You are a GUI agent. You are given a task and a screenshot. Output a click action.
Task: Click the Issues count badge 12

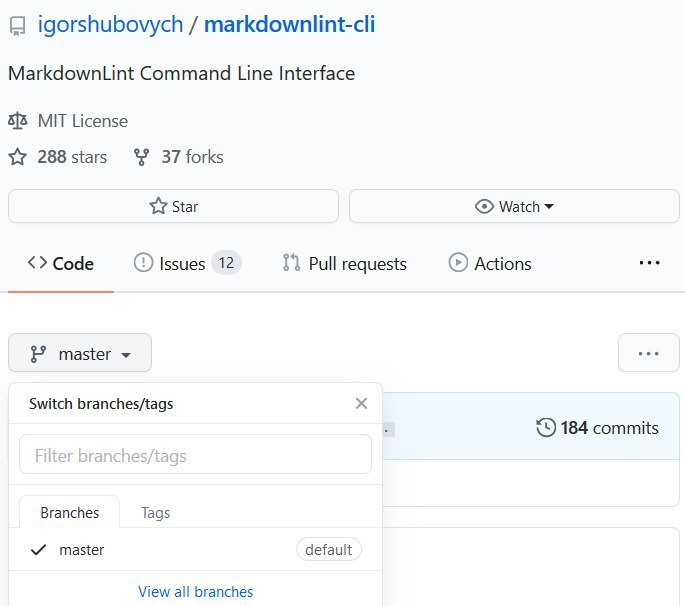point(226,263)
